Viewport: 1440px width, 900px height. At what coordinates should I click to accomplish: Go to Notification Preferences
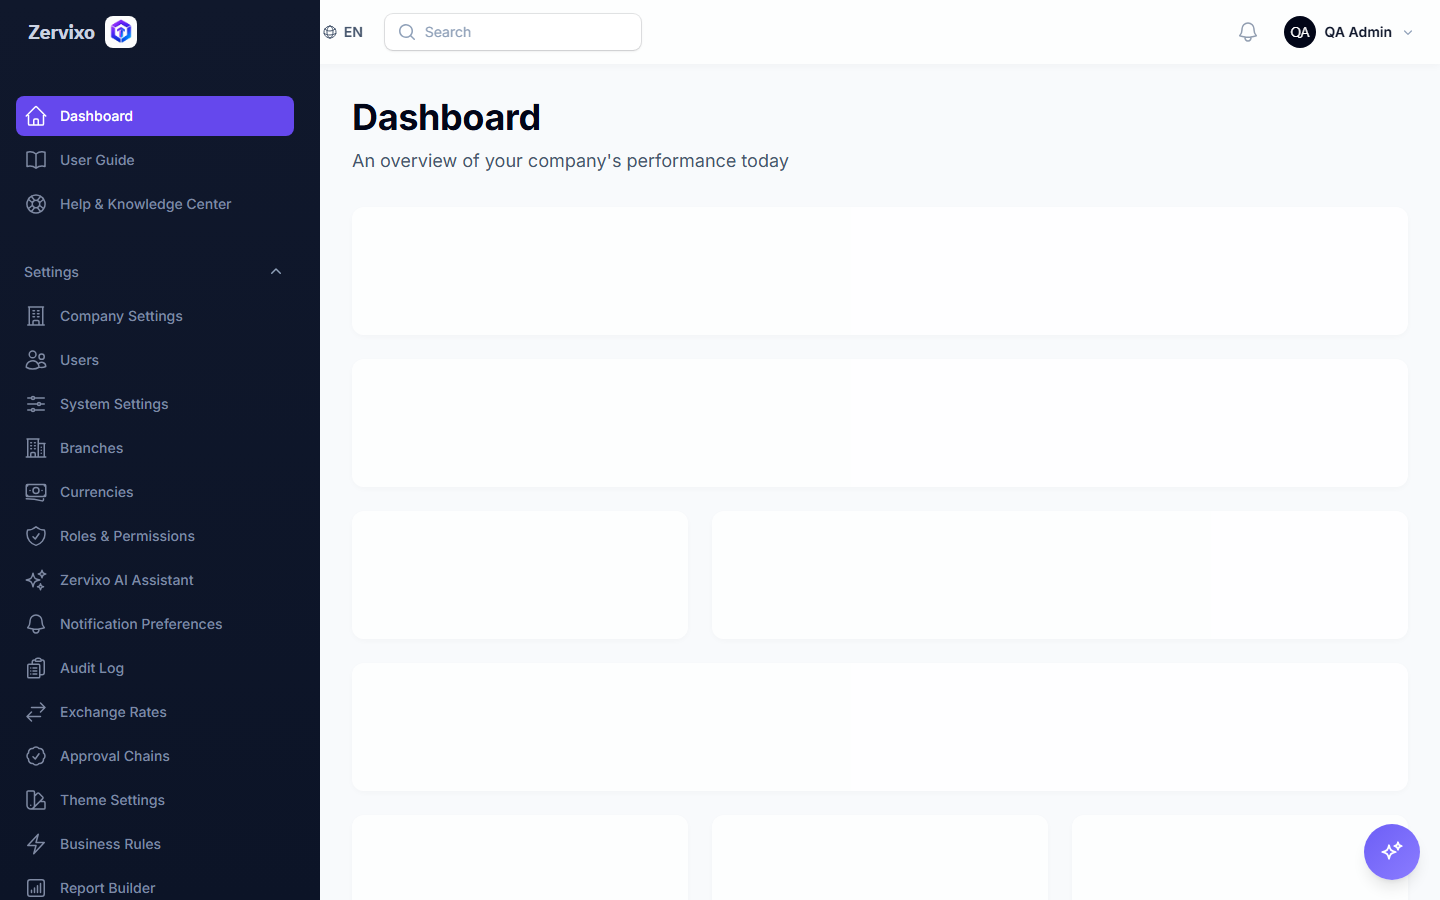(155, 624)
